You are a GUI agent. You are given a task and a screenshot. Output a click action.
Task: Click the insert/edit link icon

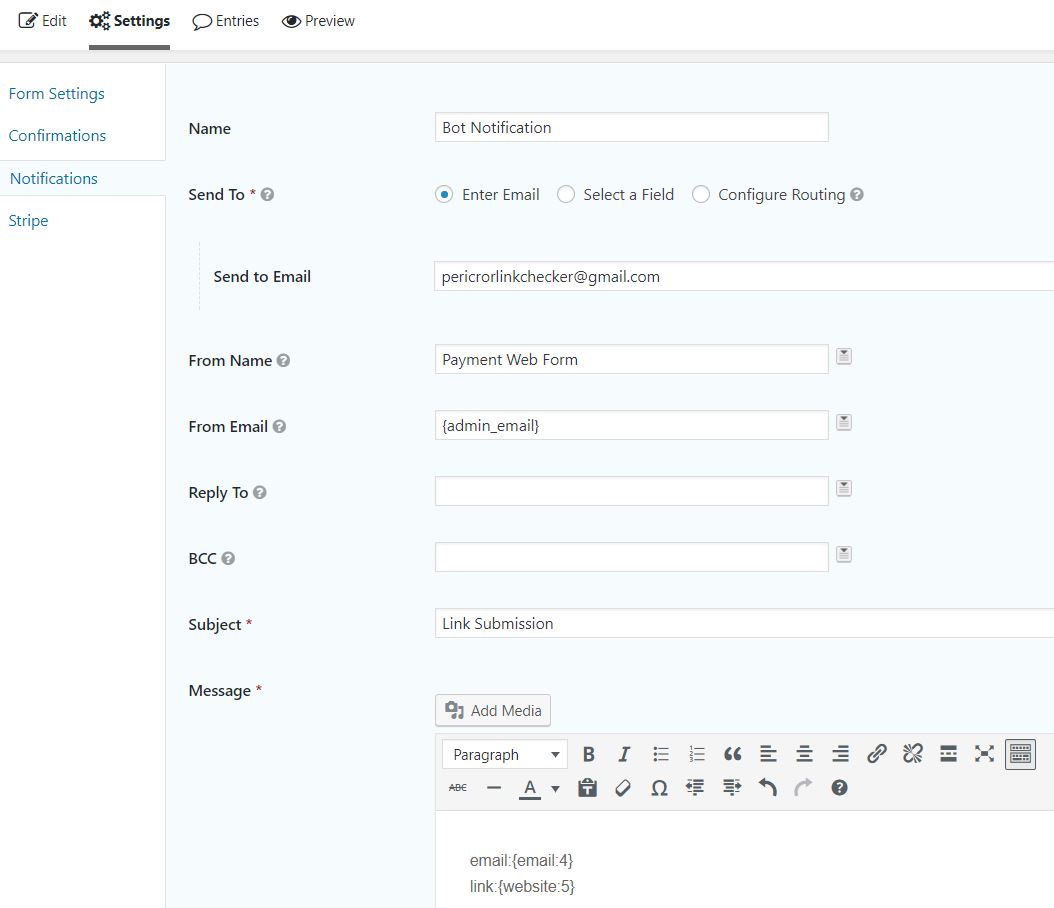pyautogui.click(x=876, y=754)
